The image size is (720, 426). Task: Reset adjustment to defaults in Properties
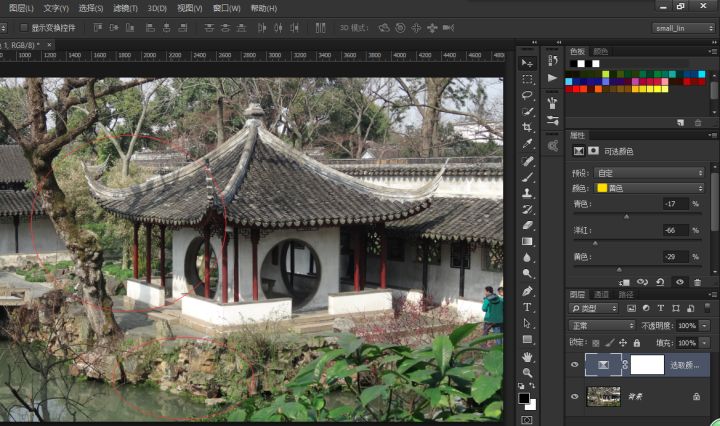pos(660,282)
